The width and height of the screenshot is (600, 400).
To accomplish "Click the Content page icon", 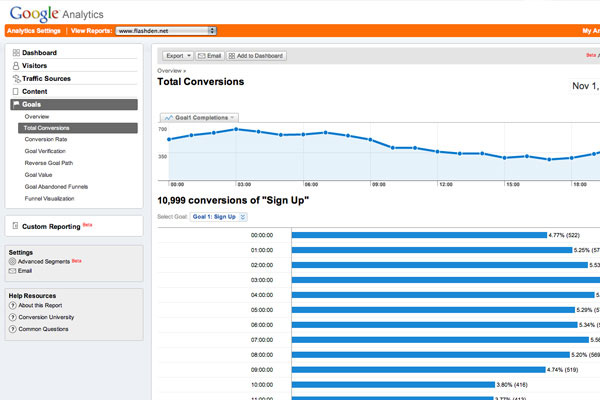I will pyautogui.click(x=15, y=91).
